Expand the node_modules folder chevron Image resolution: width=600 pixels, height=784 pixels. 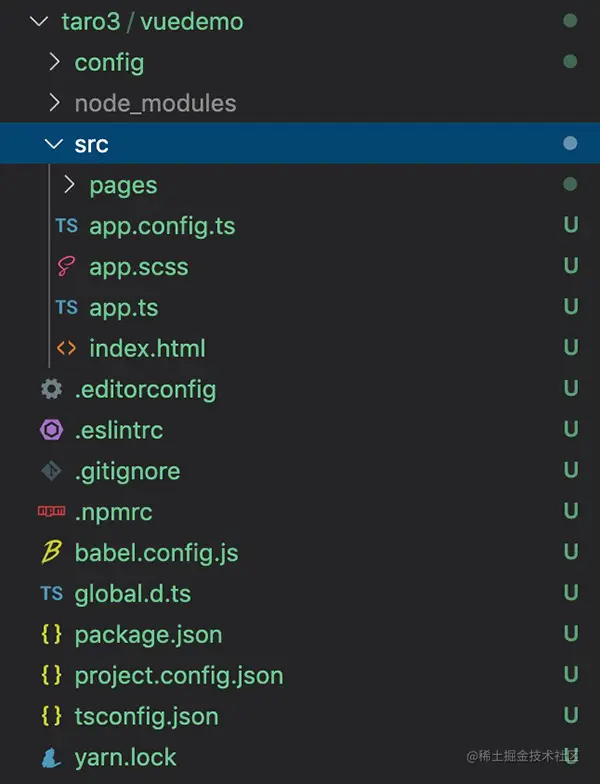tap(55, 104)
